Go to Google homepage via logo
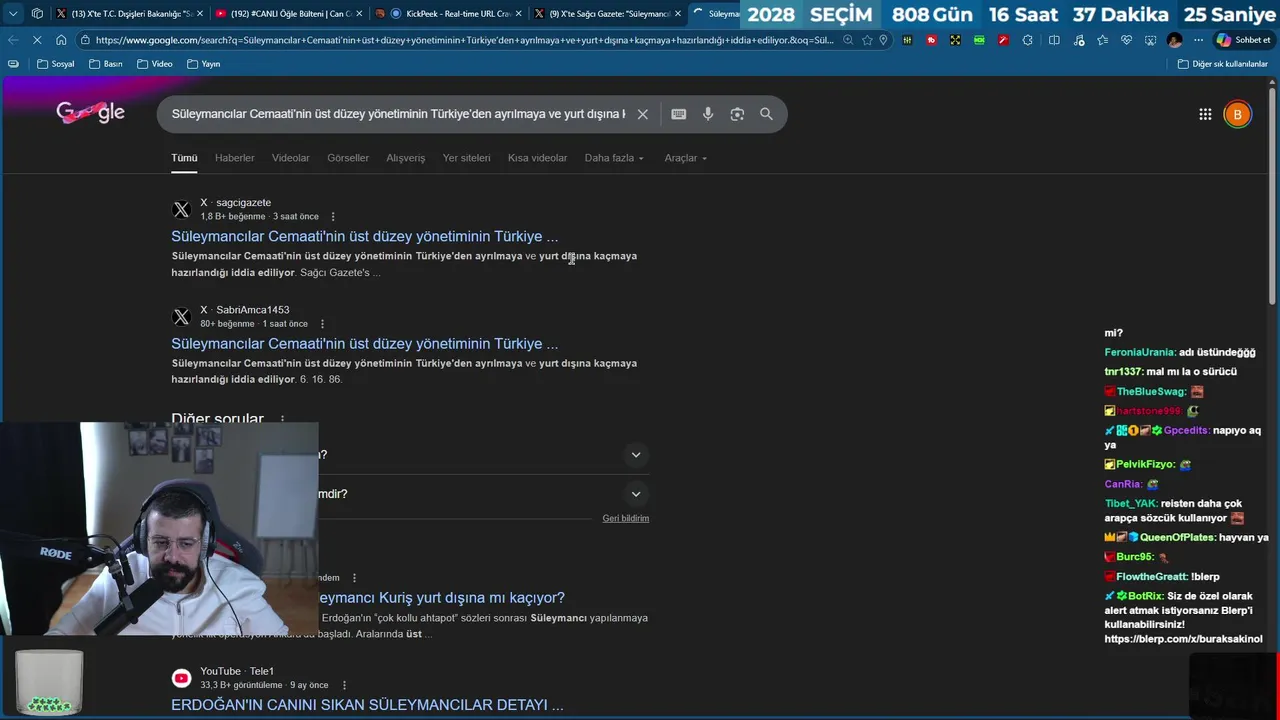1280x720 pixels. tap(90, 113)
